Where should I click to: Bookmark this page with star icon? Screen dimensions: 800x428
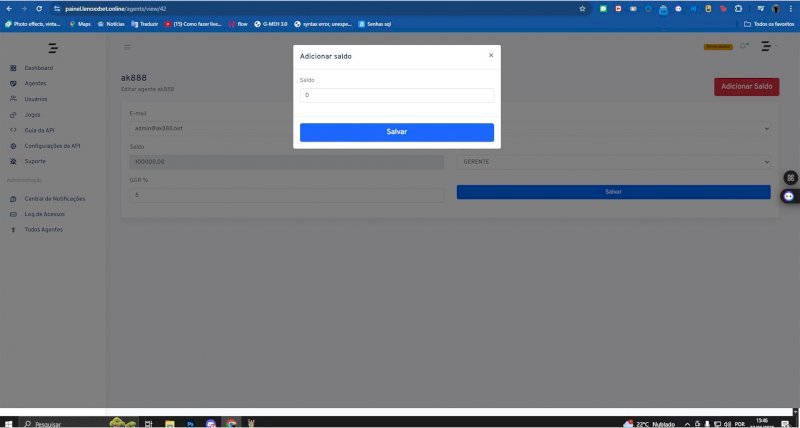pyautogui.click(x=582, y=9)
